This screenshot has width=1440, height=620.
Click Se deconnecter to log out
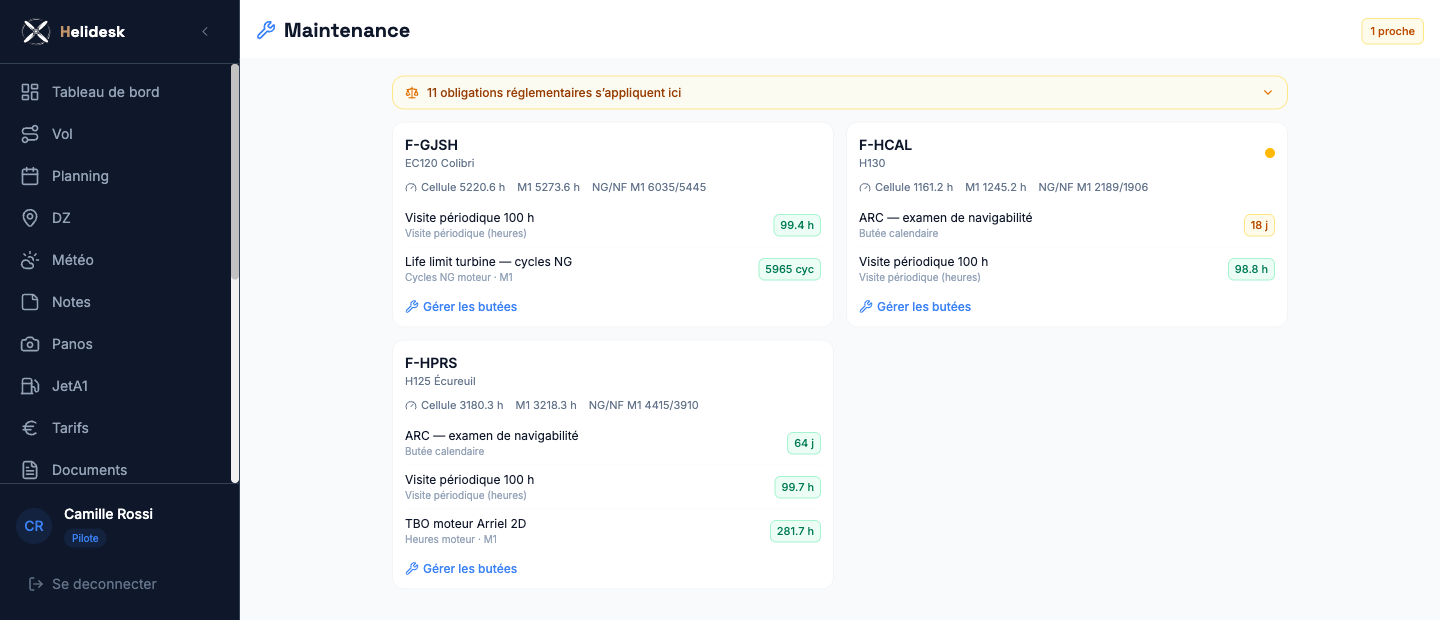coord(93,584)
